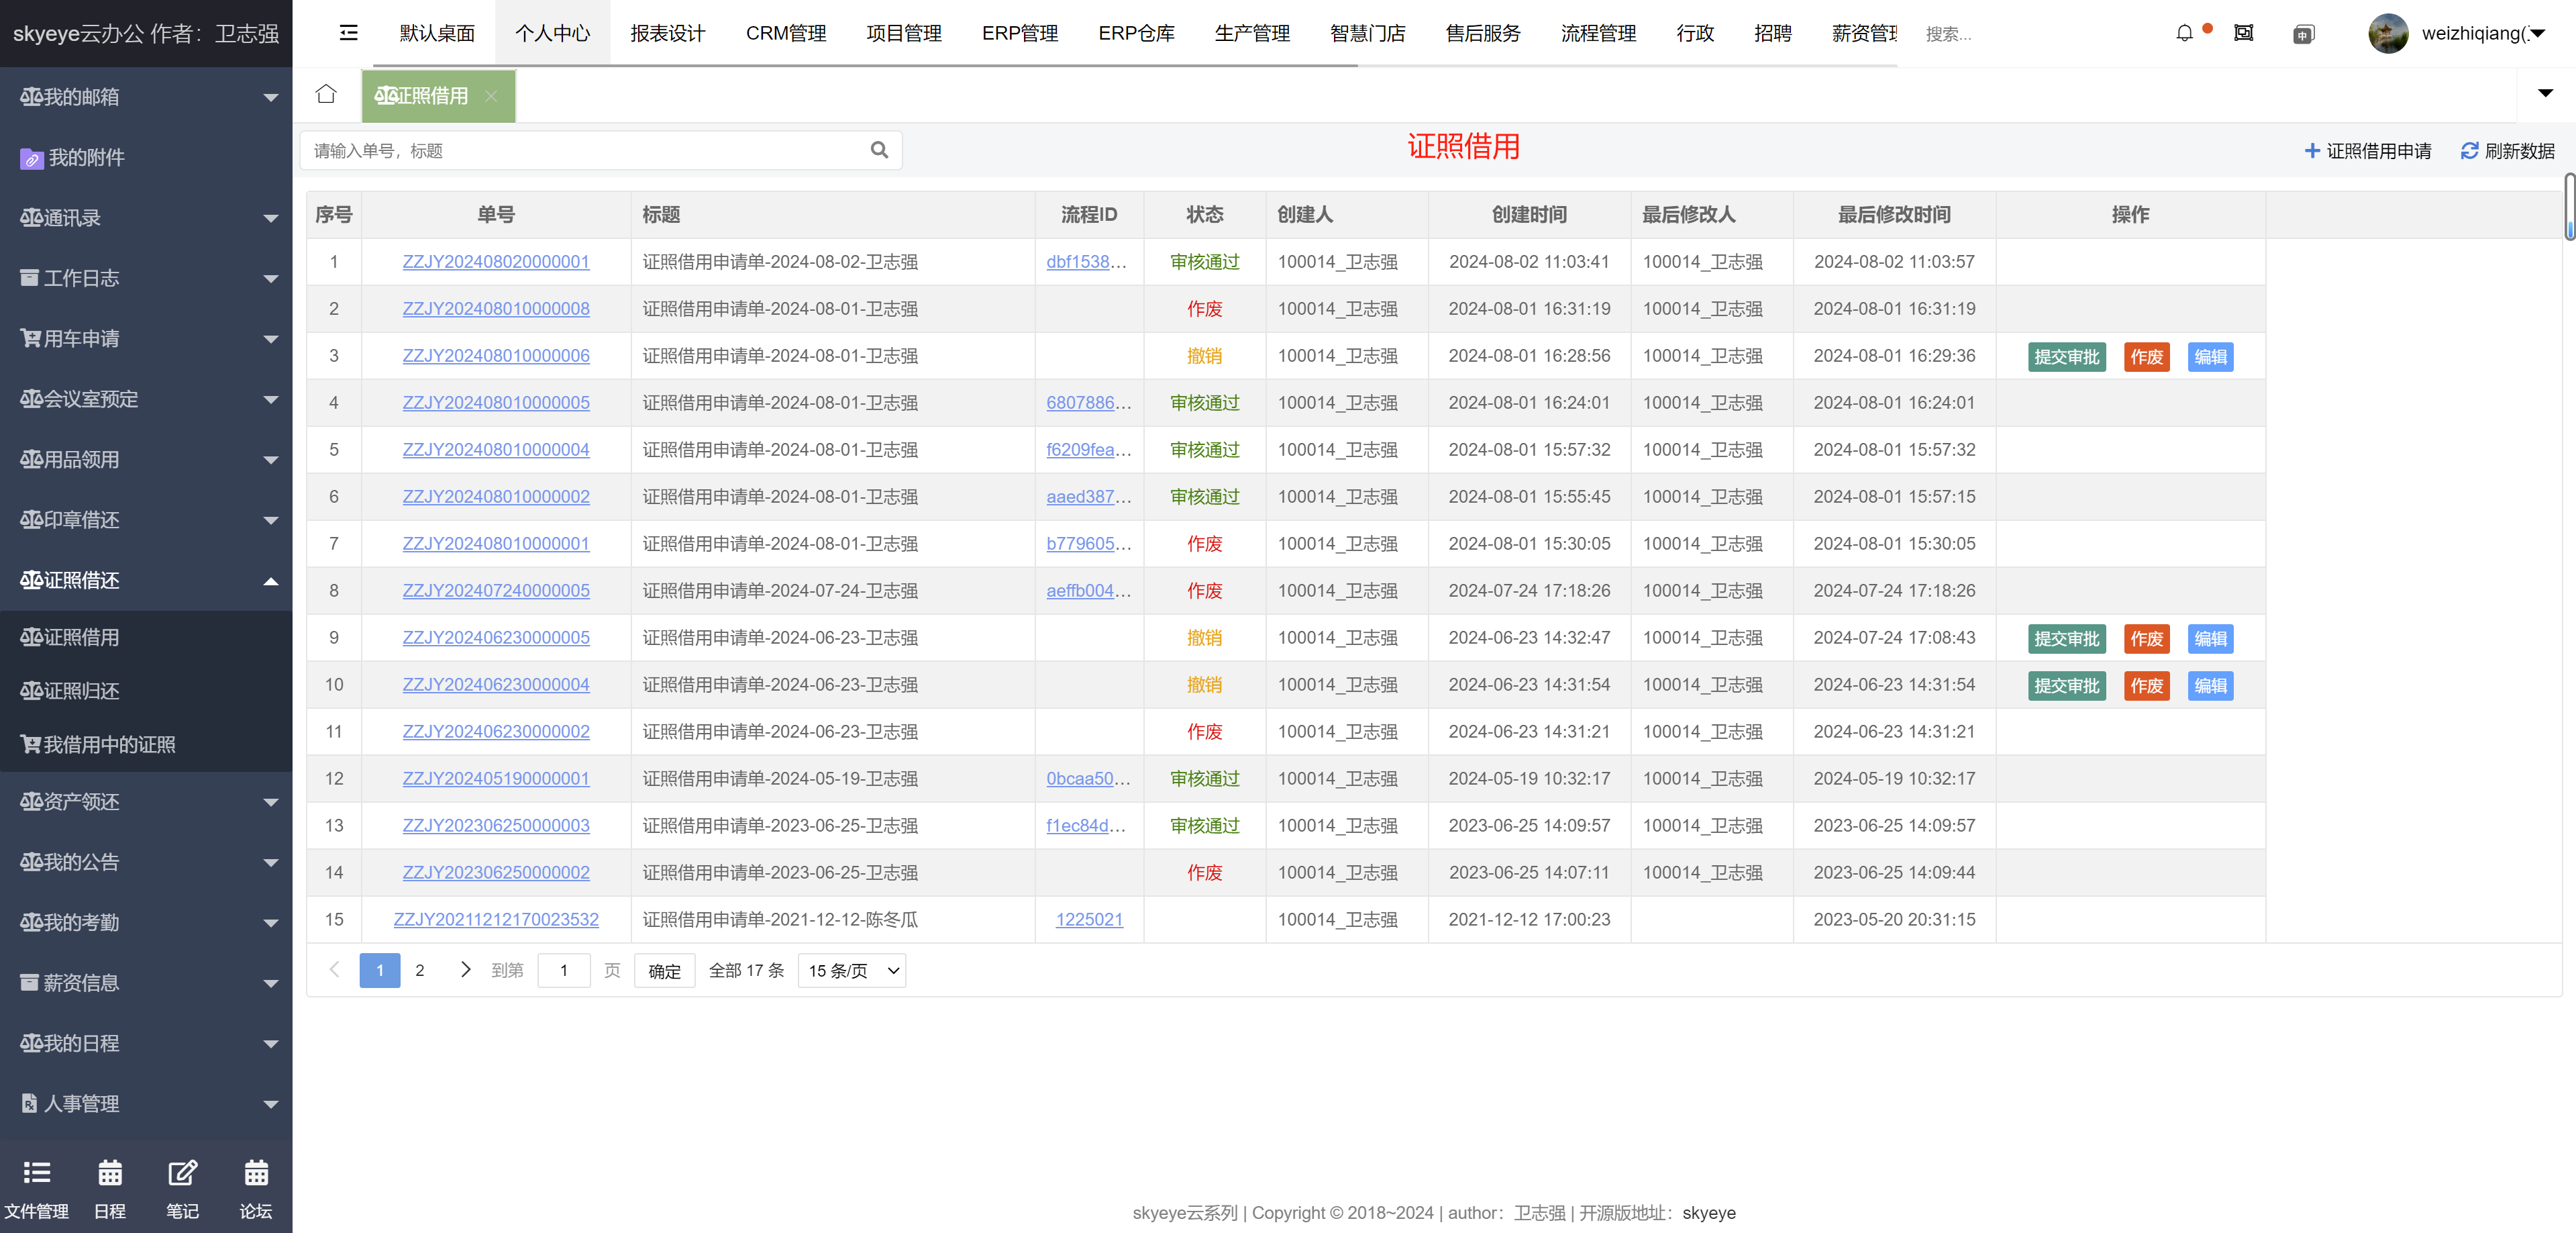Open the tab options dropdown arrow
Image resolution: width=2576 pixels, height=1233 pixels.
point(2545,94)
